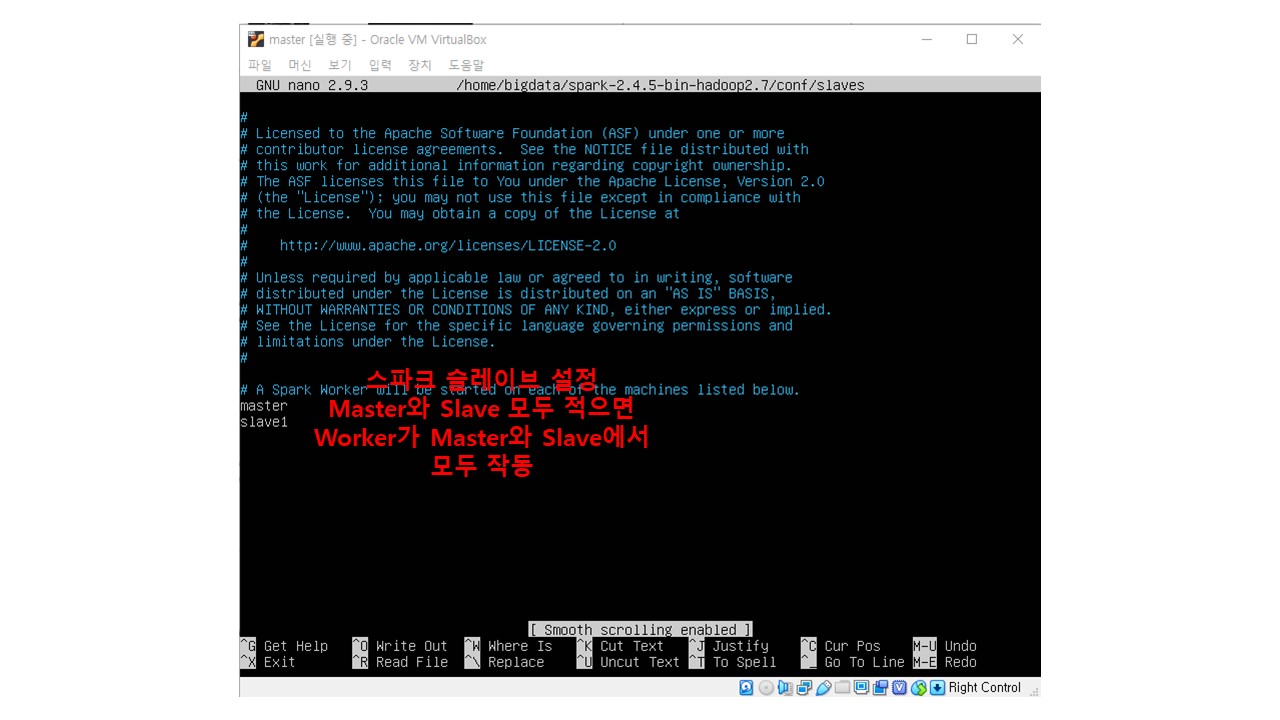1280x720 pixels.
Task: Click the VirtualBox window title icon
Action: click(x=256, y=39)
